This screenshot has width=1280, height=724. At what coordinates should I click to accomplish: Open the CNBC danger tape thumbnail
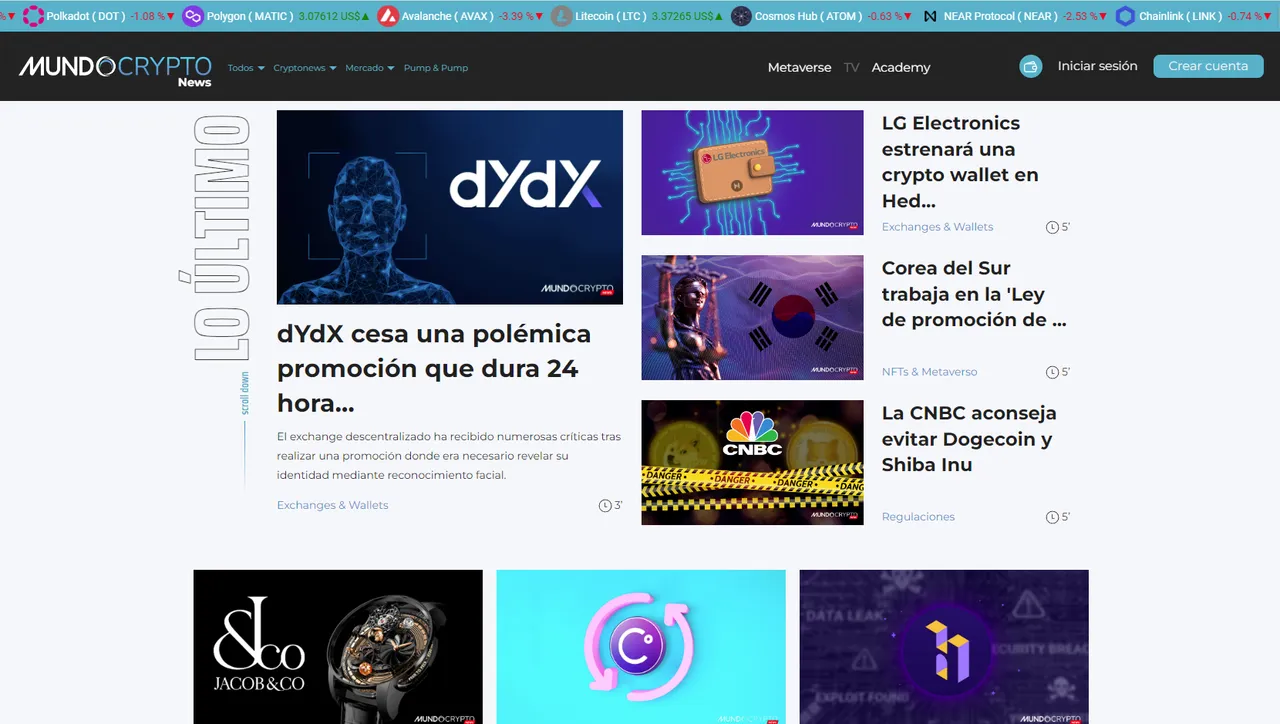pos(752,462)
